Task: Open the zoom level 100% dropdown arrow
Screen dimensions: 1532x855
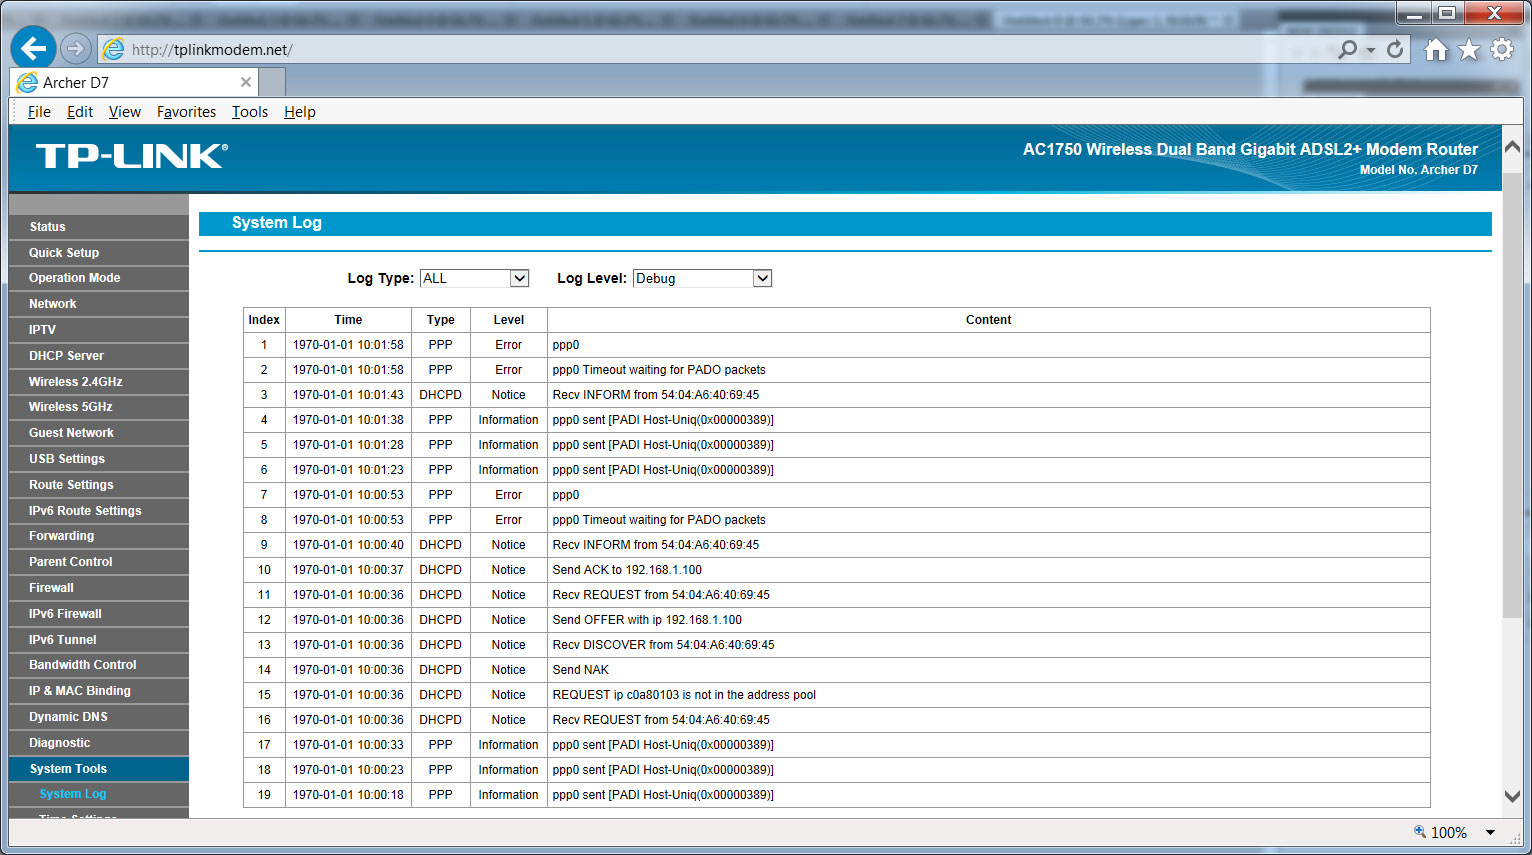Action: pos(1490,832)
